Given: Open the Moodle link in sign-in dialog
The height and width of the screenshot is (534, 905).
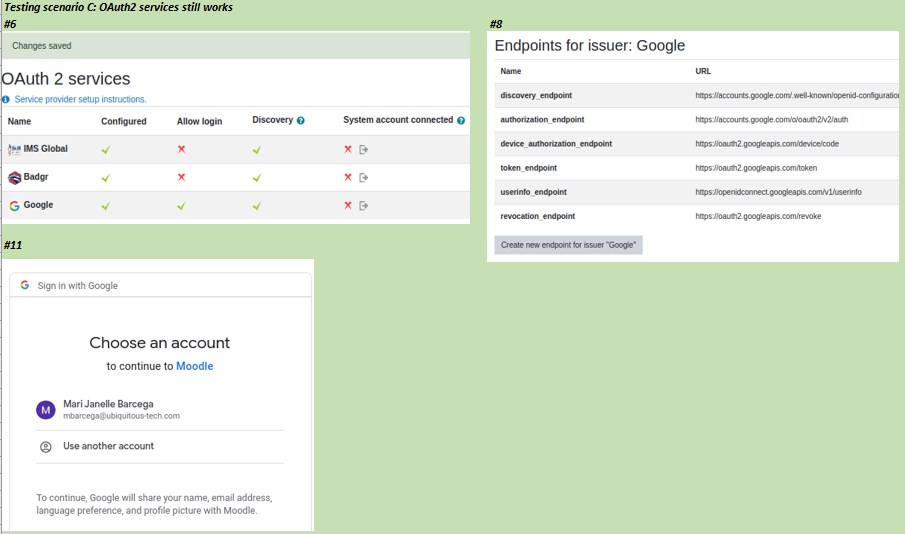Looking at the screenshot, I should click(195, 366).
